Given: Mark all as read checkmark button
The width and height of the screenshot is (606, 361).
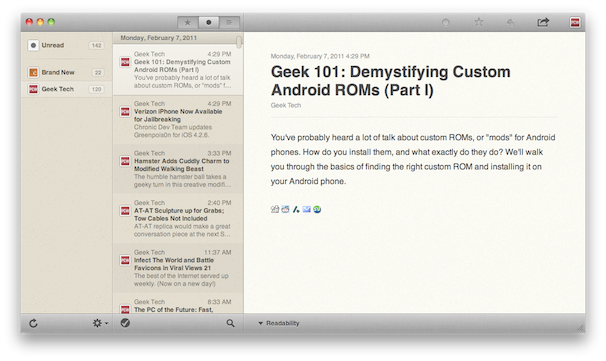Looking at the screenshot, I should [x=125, y=323].
